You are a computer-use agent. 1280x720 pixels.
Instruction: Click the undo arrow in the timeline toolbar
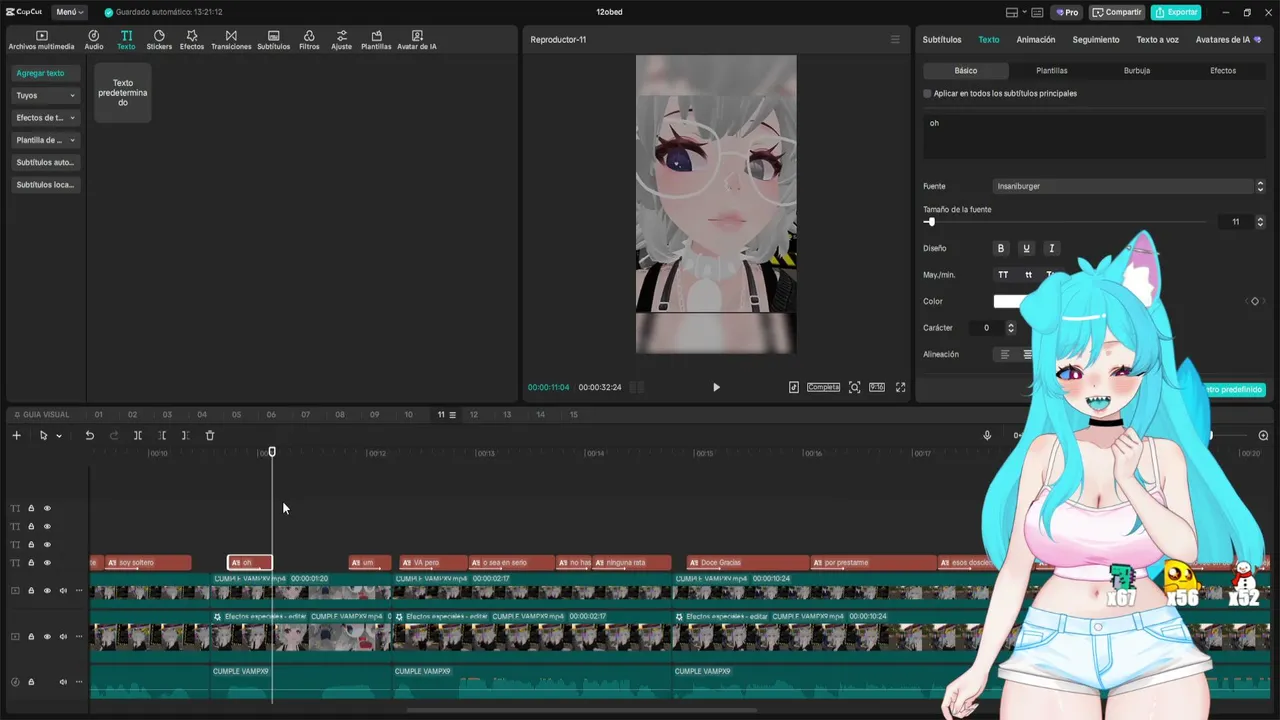(89, 435)
